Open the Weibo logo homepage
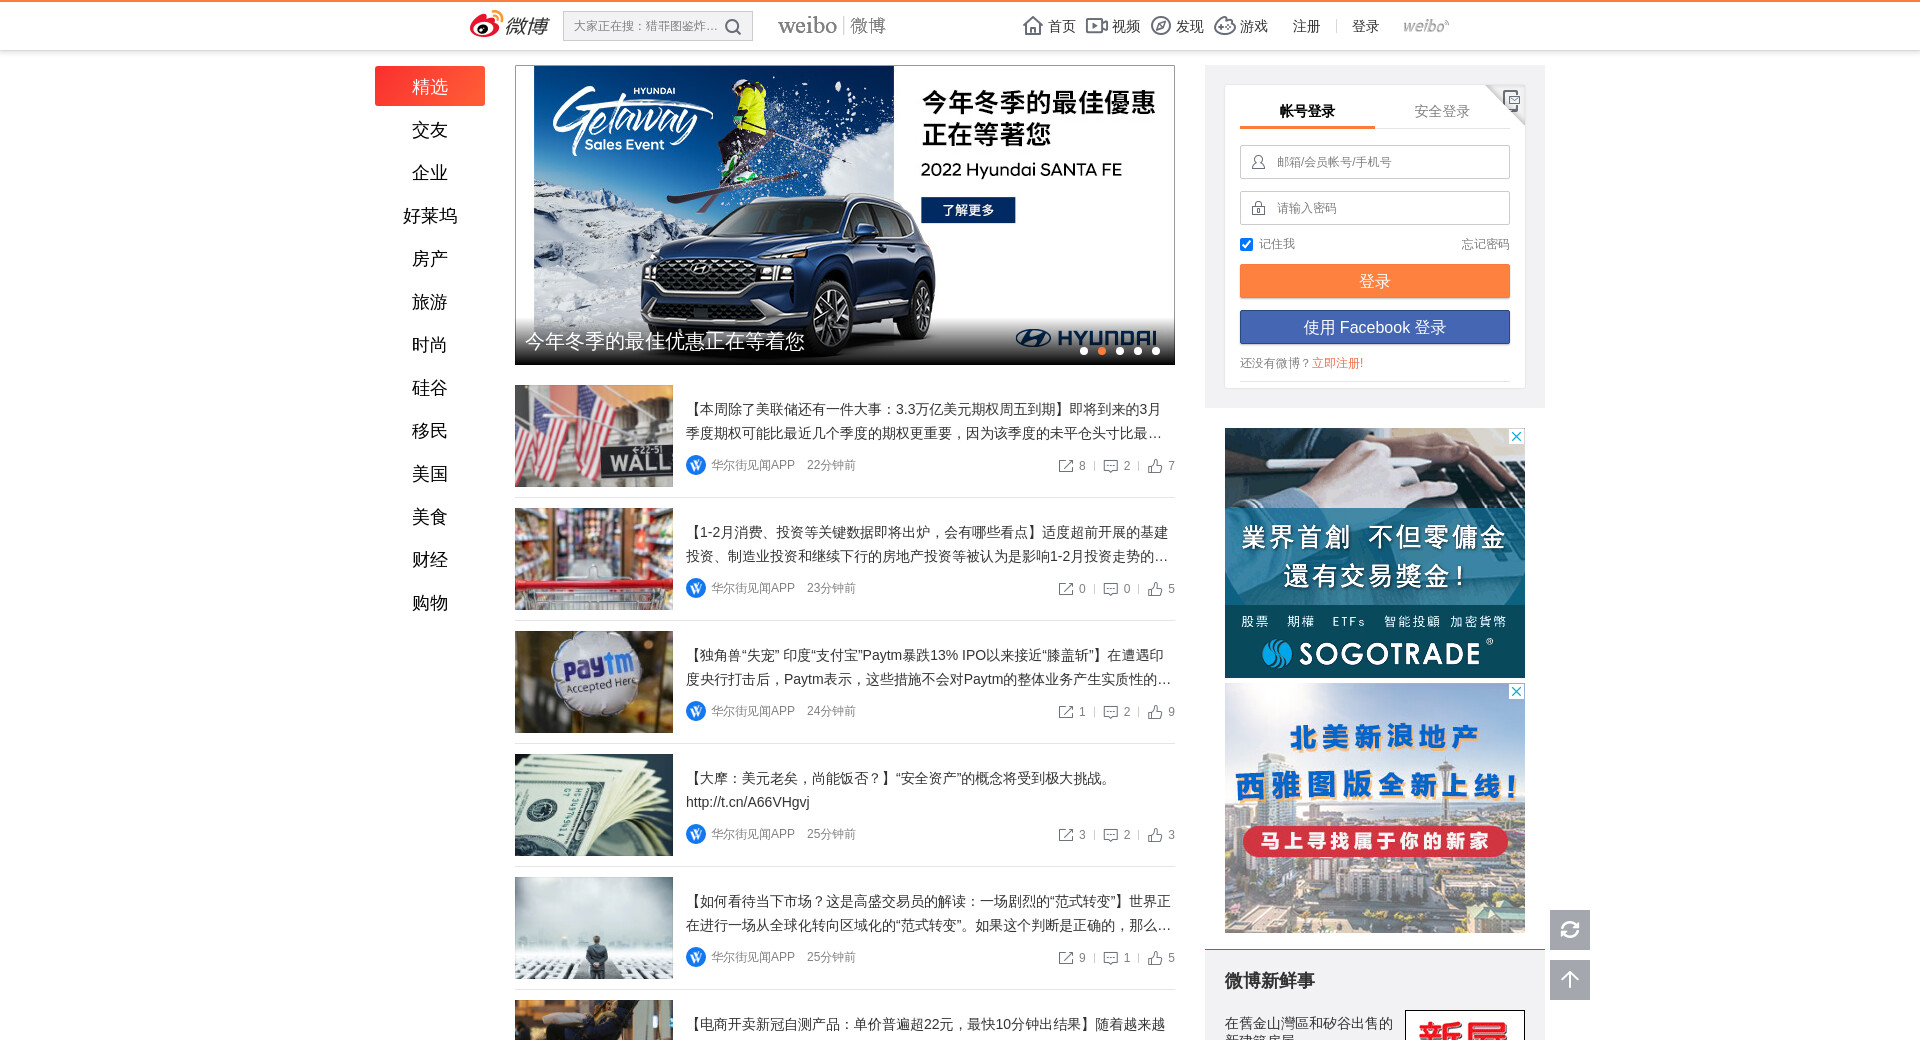Viewport: 1920px width, 1040px height. (x=509, y=25)
